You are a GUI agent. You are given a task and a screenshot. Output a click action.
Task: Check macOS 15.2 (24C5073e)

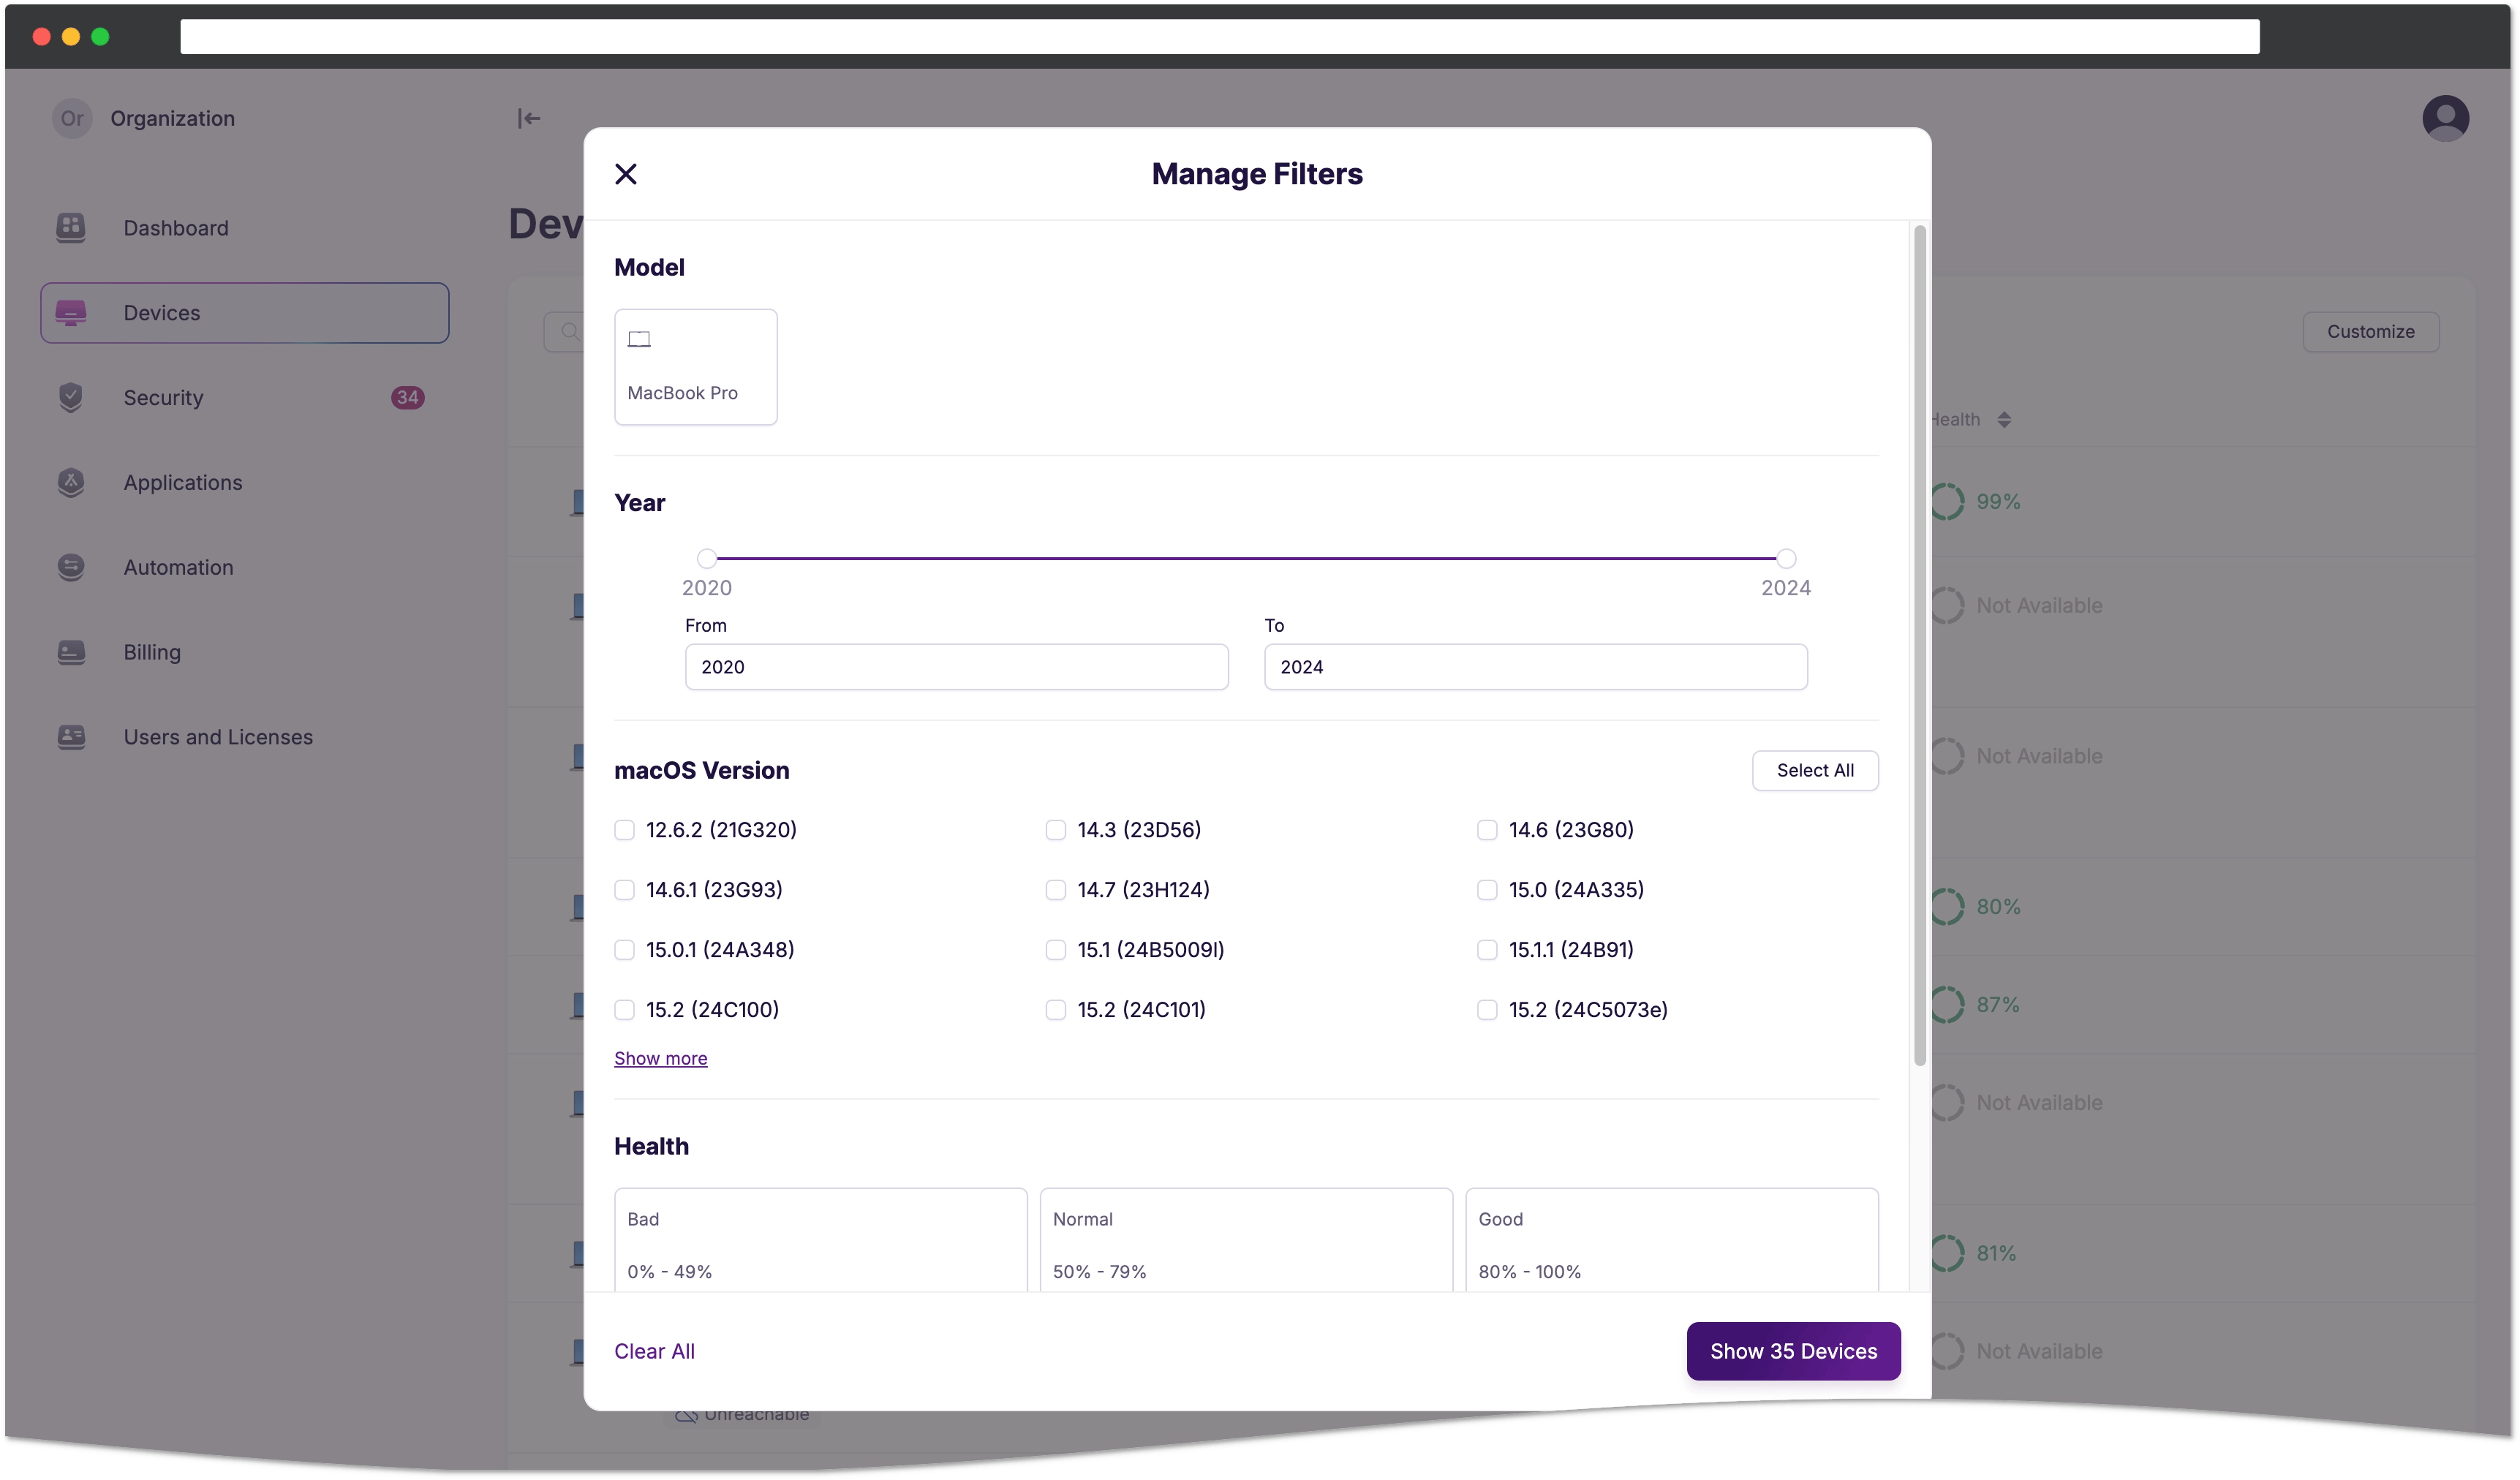(1487, 1010)
